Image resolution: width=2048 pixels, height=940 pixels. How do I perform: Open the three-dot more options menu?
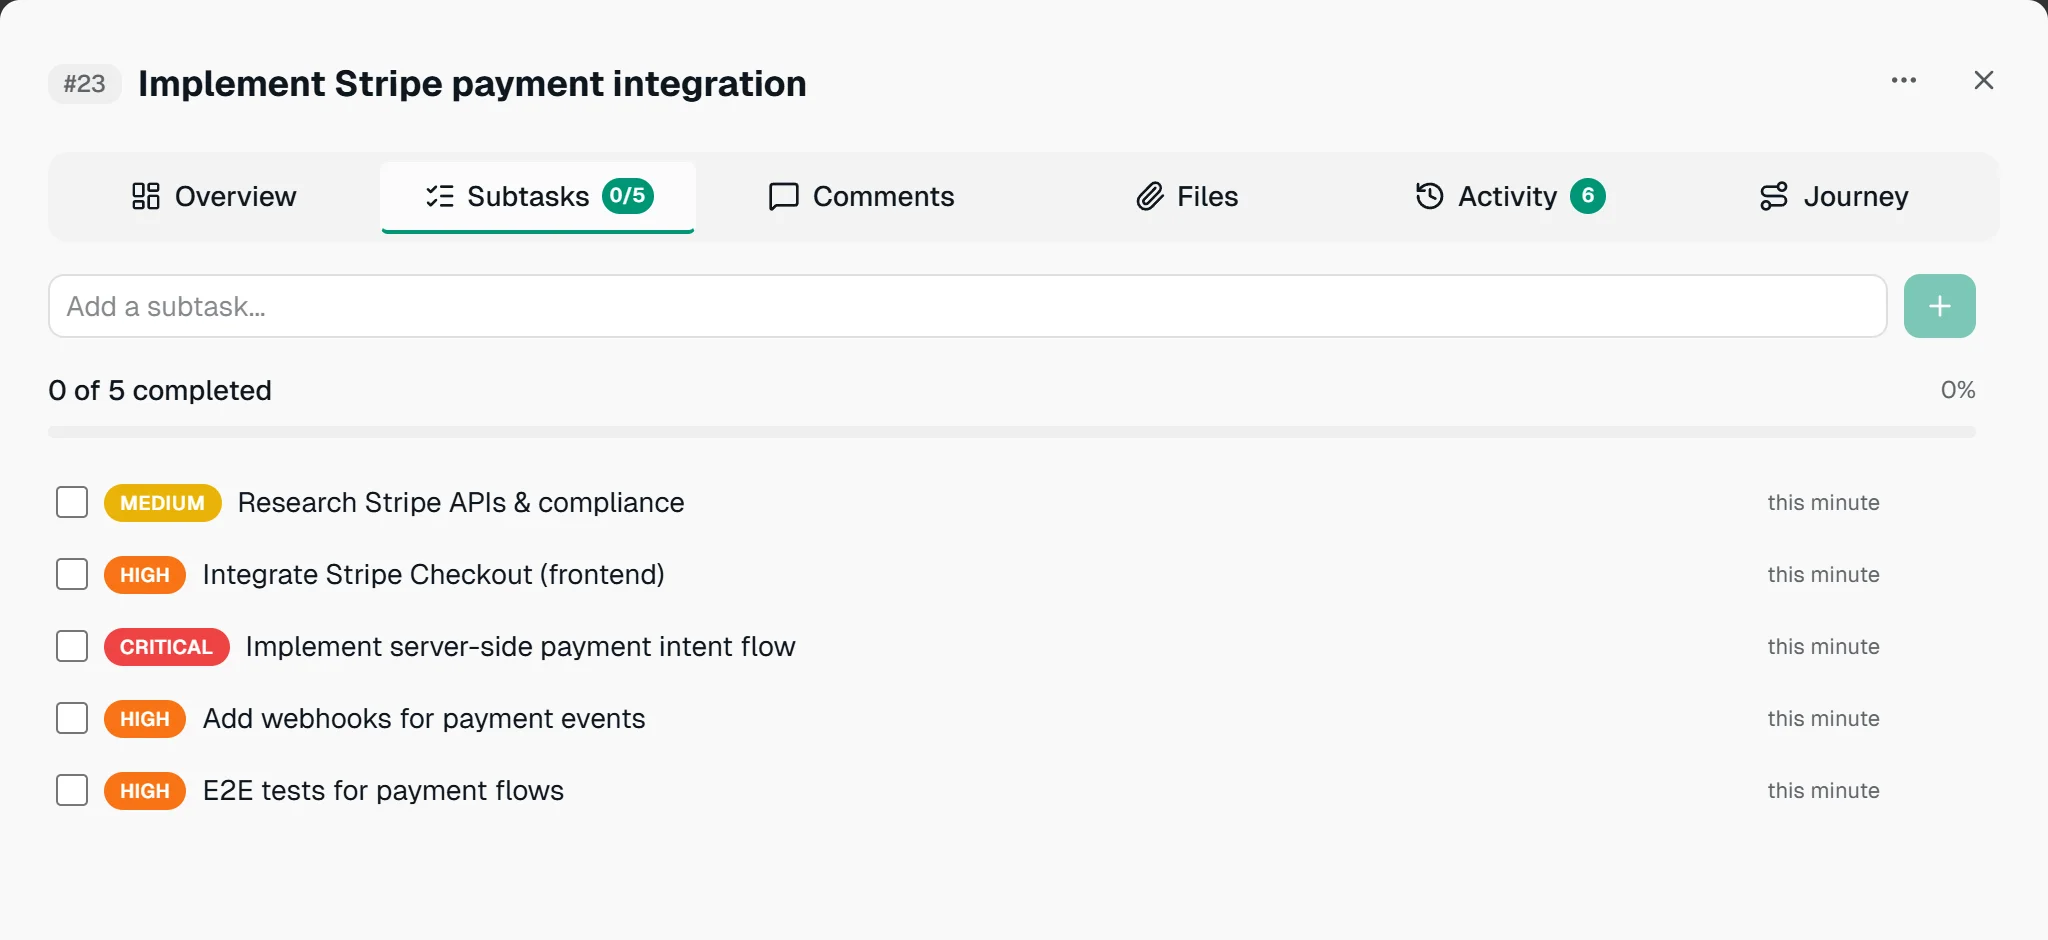pyautogui.click(x=1903, y=80)
